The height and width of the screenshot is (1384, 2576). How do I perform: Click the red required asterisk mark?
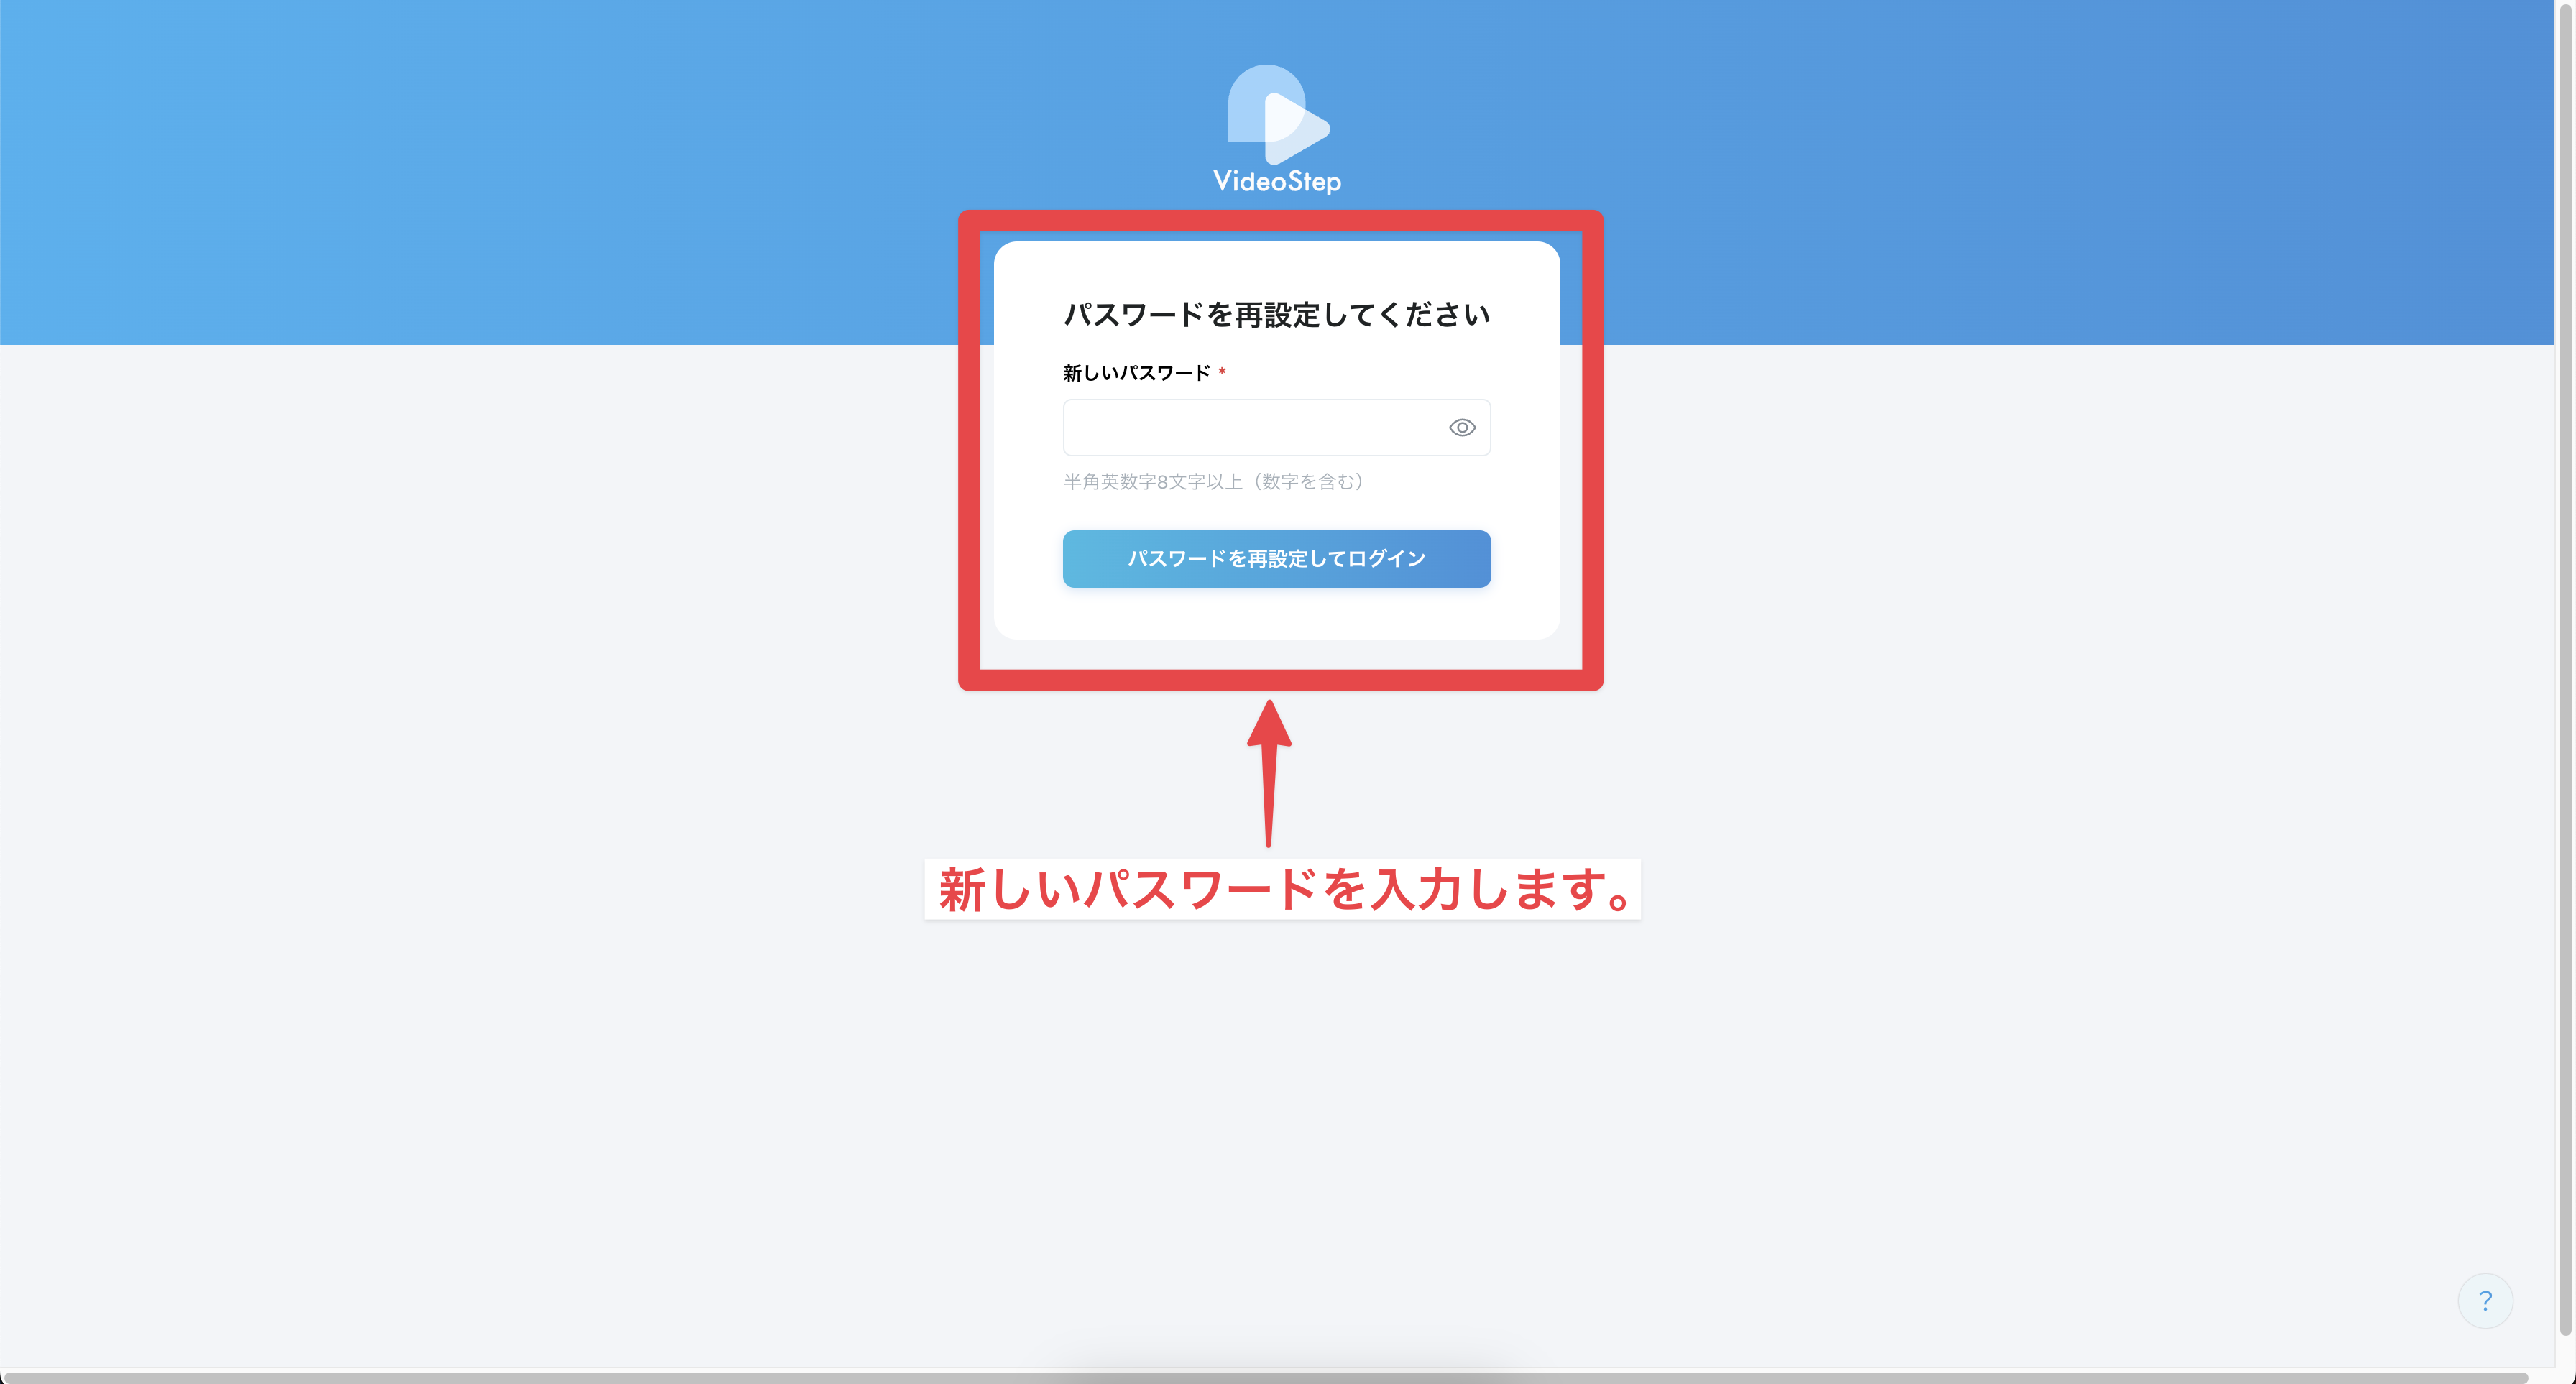1222,372
